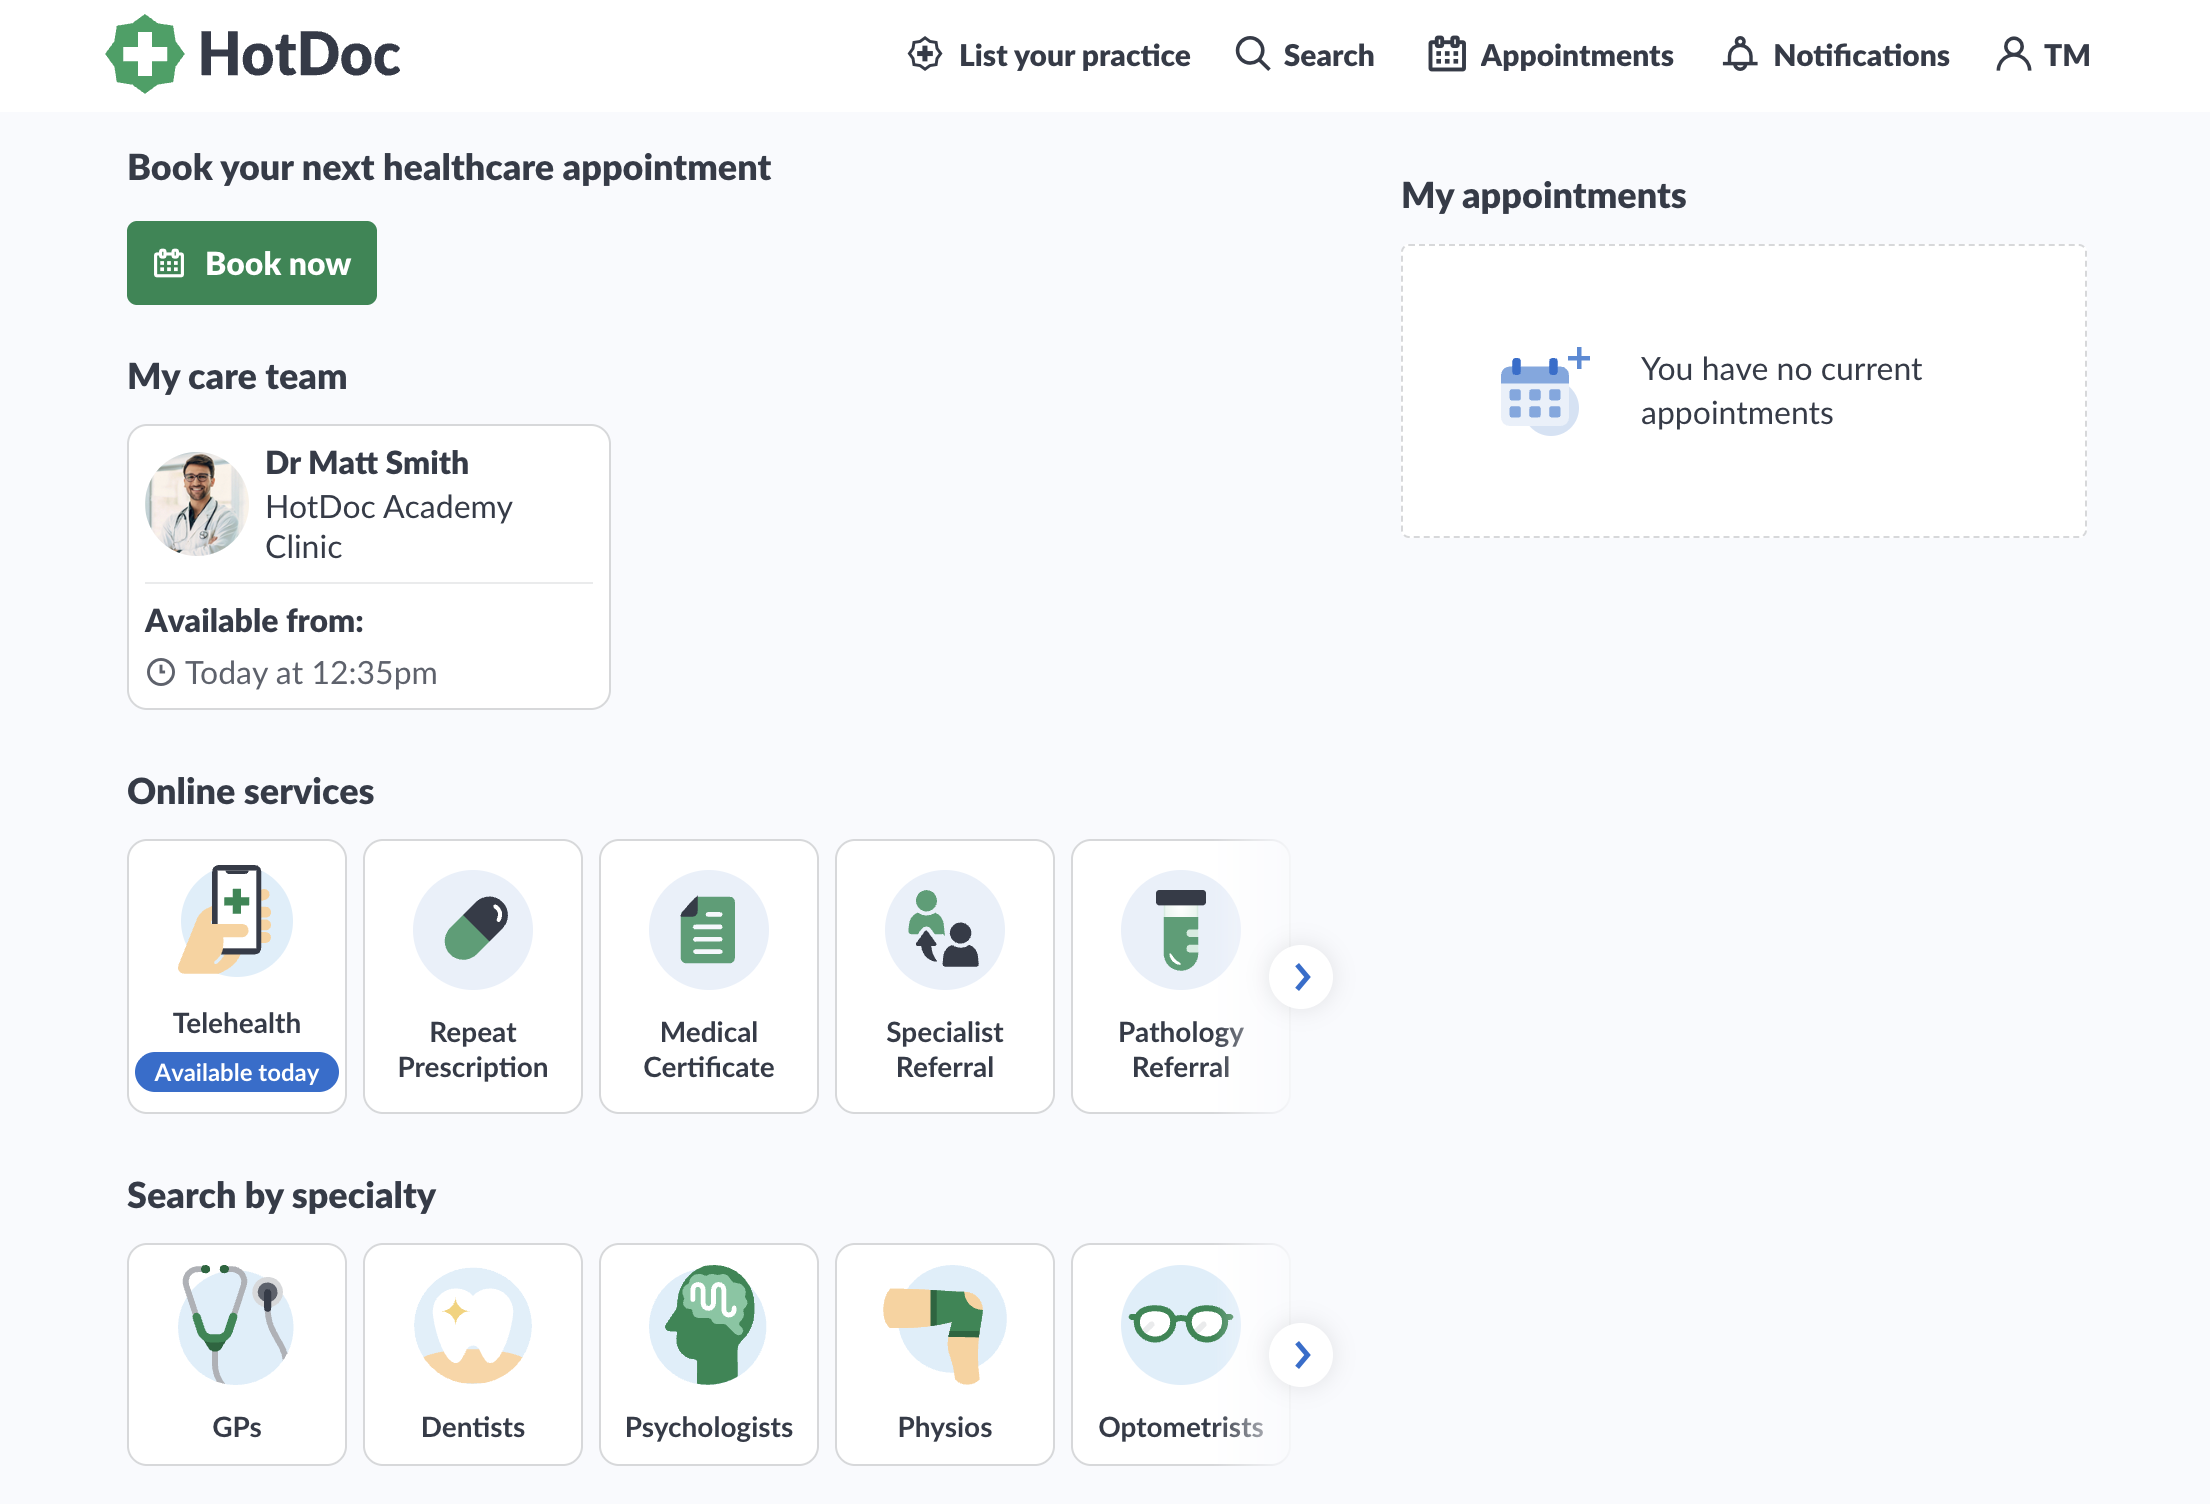The width and height of the screenshot is (2210, 1504).
Task: Choose the Specialist Referral icon
Action: coord(944,930)
